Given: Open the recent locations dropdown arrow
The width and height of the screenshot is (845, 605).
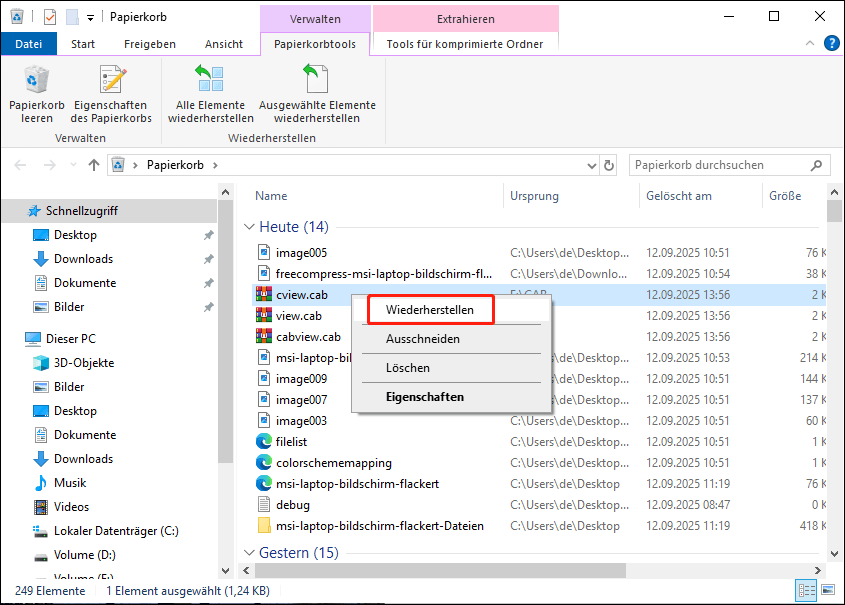Looking at the screenshot, I should (73, 165).
